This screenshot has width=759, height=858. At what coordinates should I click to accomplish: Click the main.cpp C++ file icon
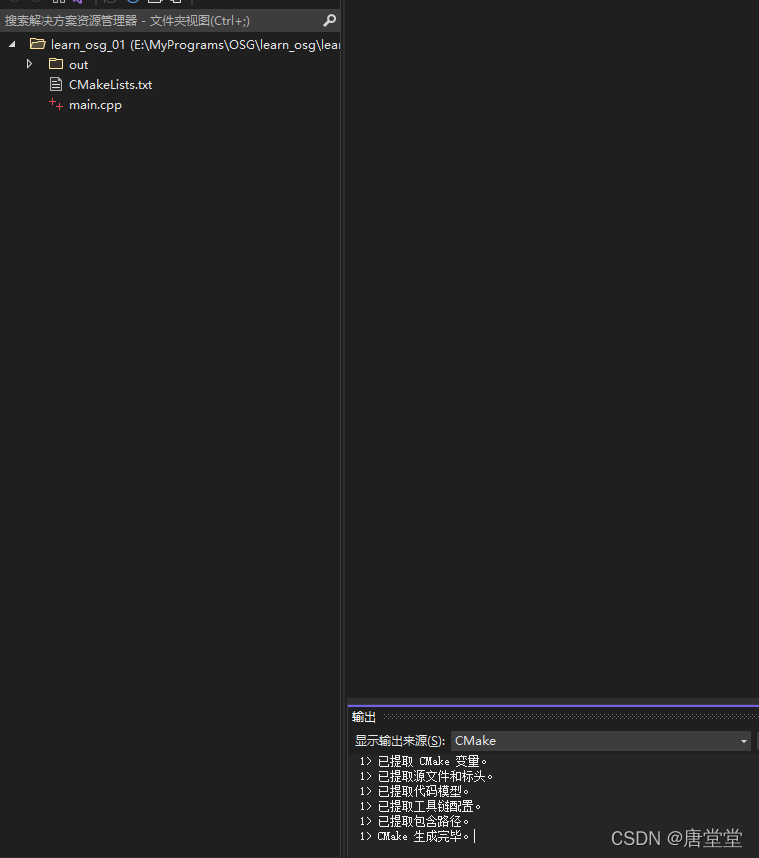[56, 104]
